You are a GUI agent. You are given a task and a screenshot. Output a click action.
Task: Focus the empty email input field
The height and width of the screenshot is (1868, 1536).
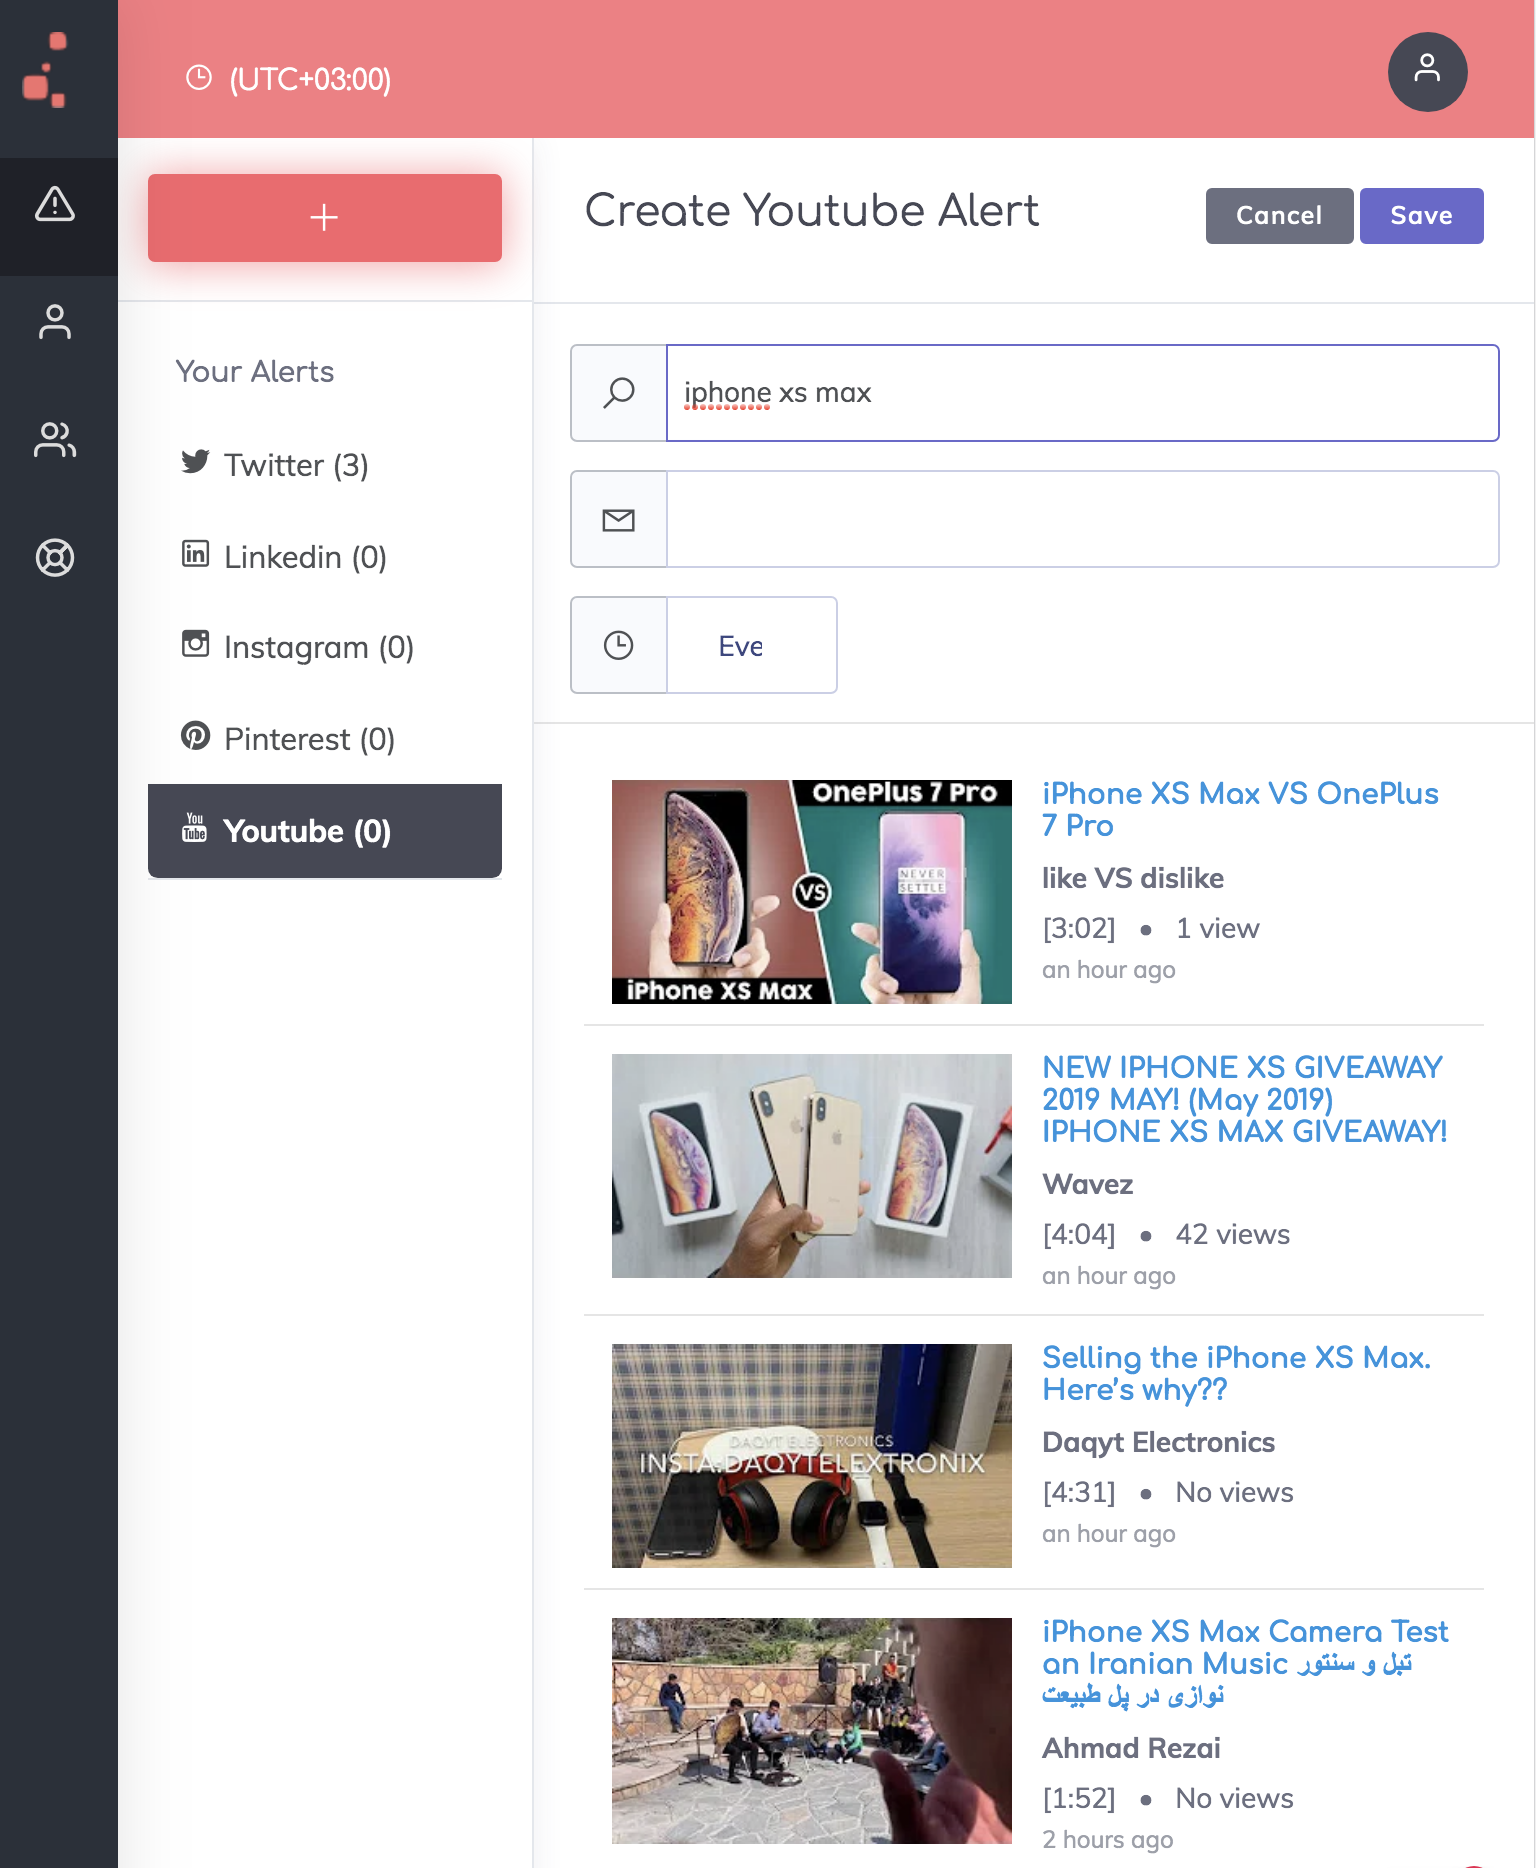point(1083,519)
